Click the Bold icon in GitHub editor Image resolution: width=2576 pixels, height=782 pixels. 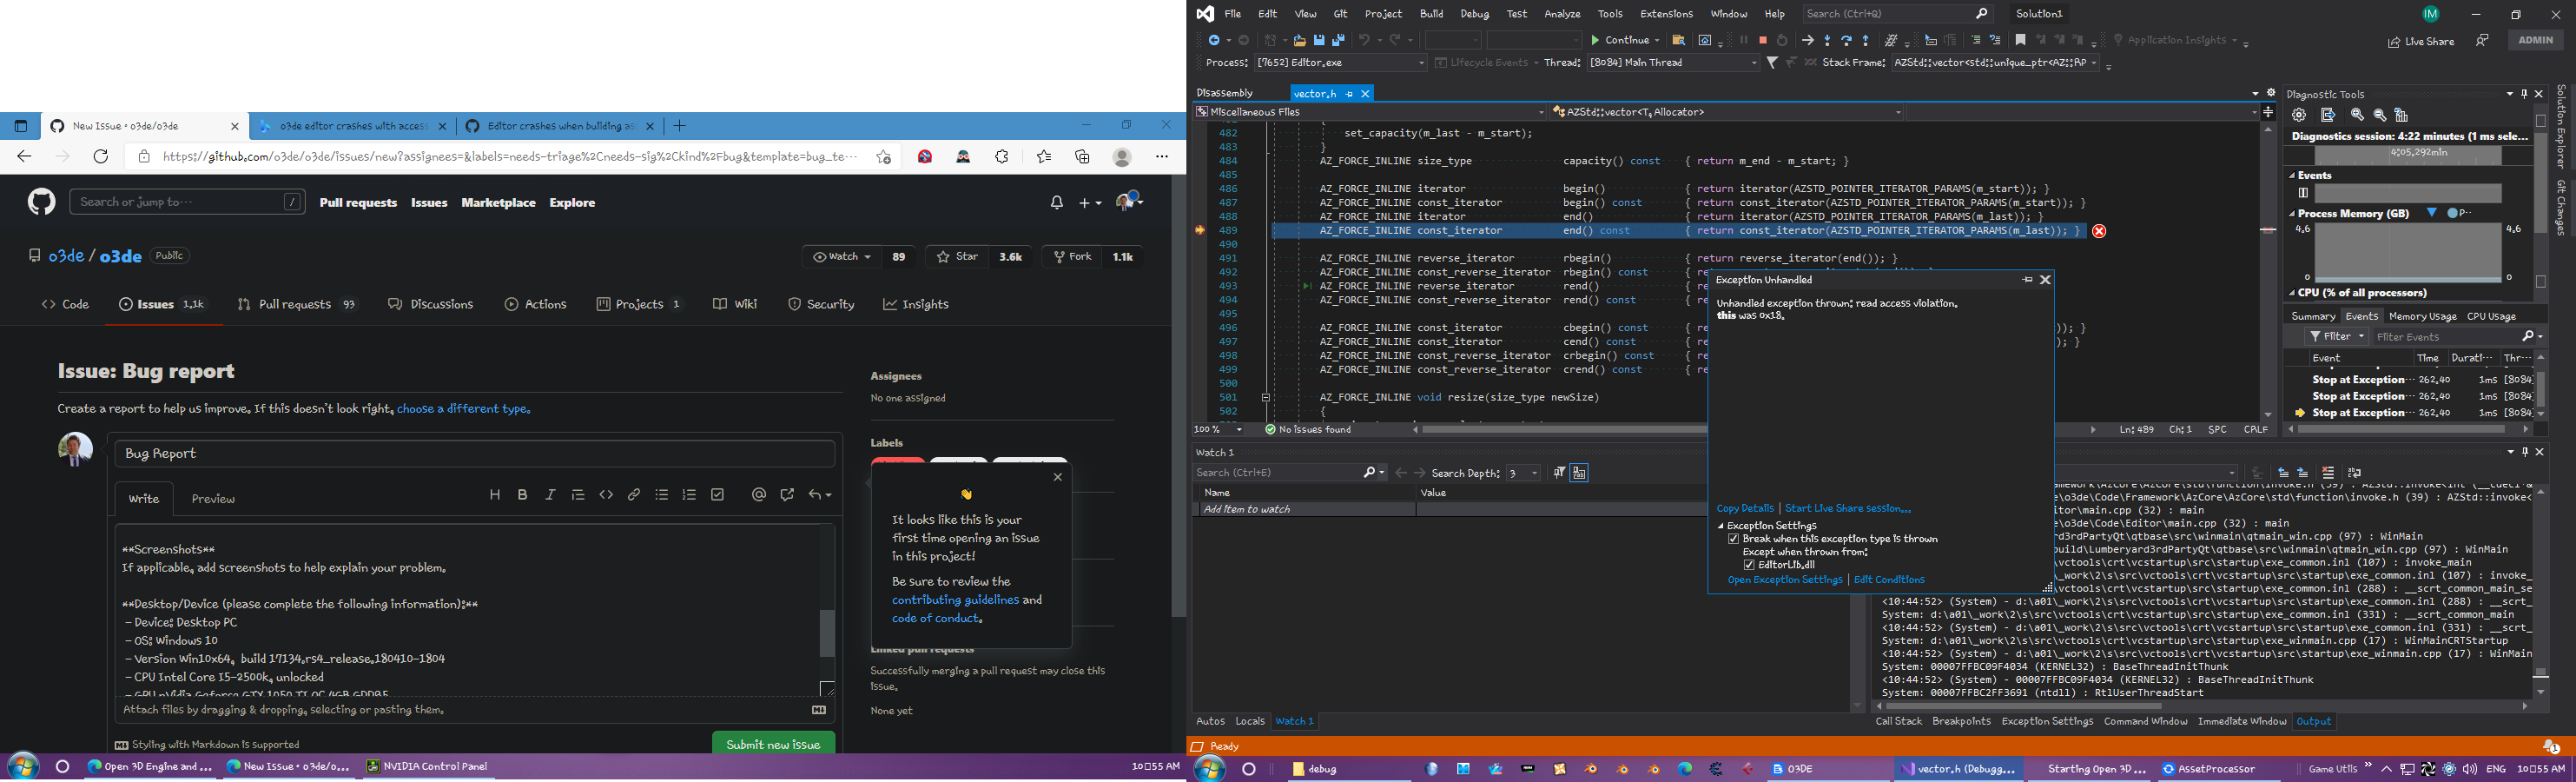tap(522, 495)
